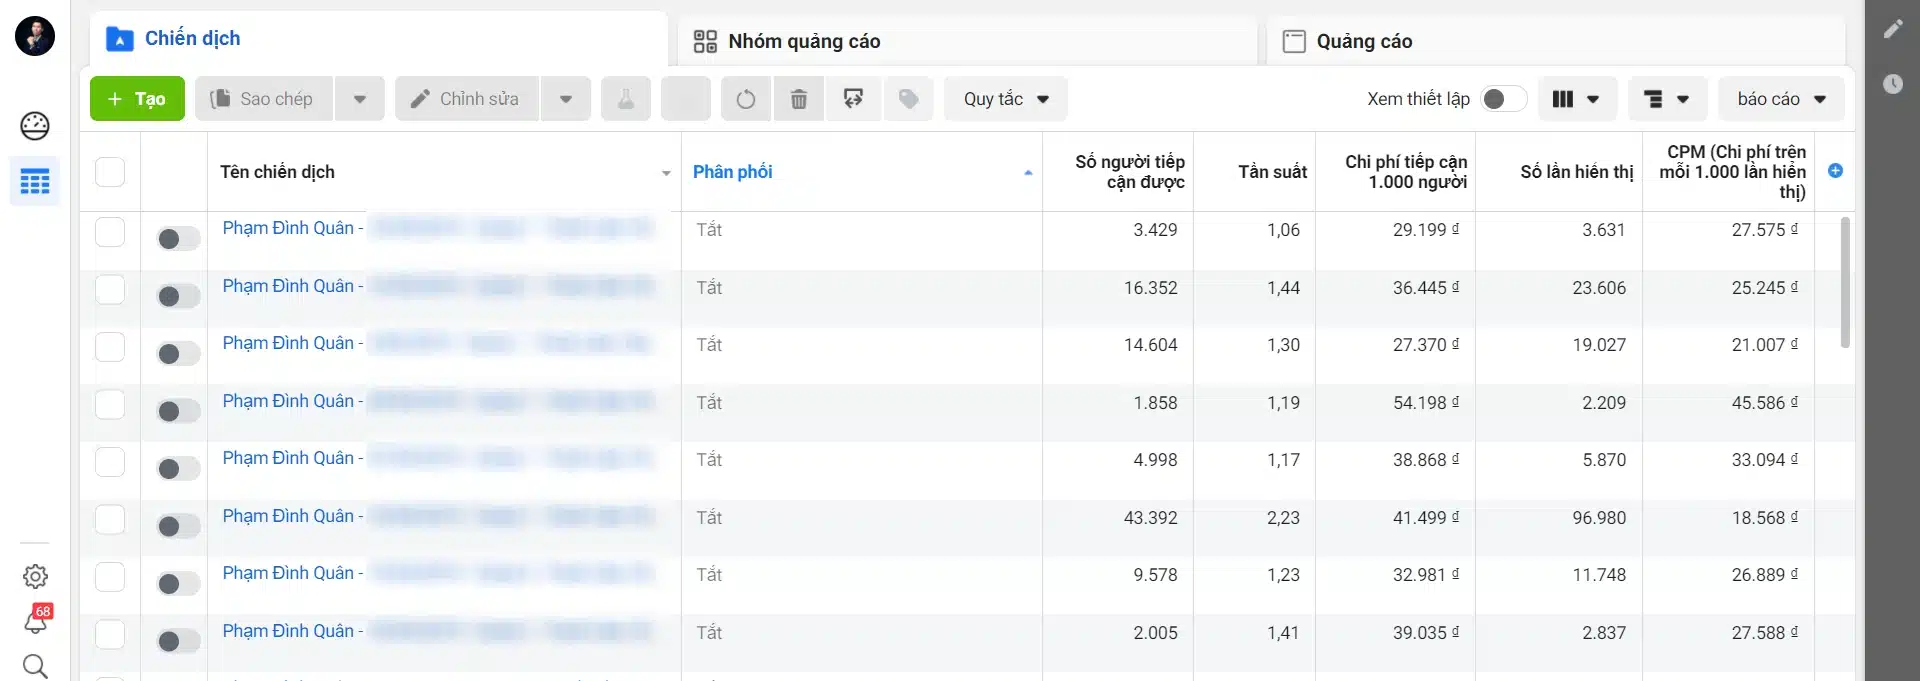The image size is (1920, 681).
Task: Open the columns layout dropdown
Action: point(1575,99)
